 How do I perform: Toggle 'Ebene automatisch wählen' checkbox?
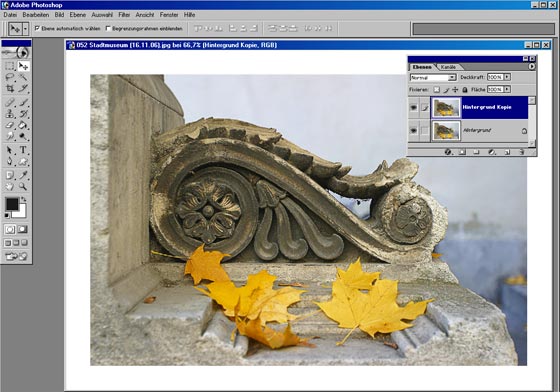(x=37, y=28)
